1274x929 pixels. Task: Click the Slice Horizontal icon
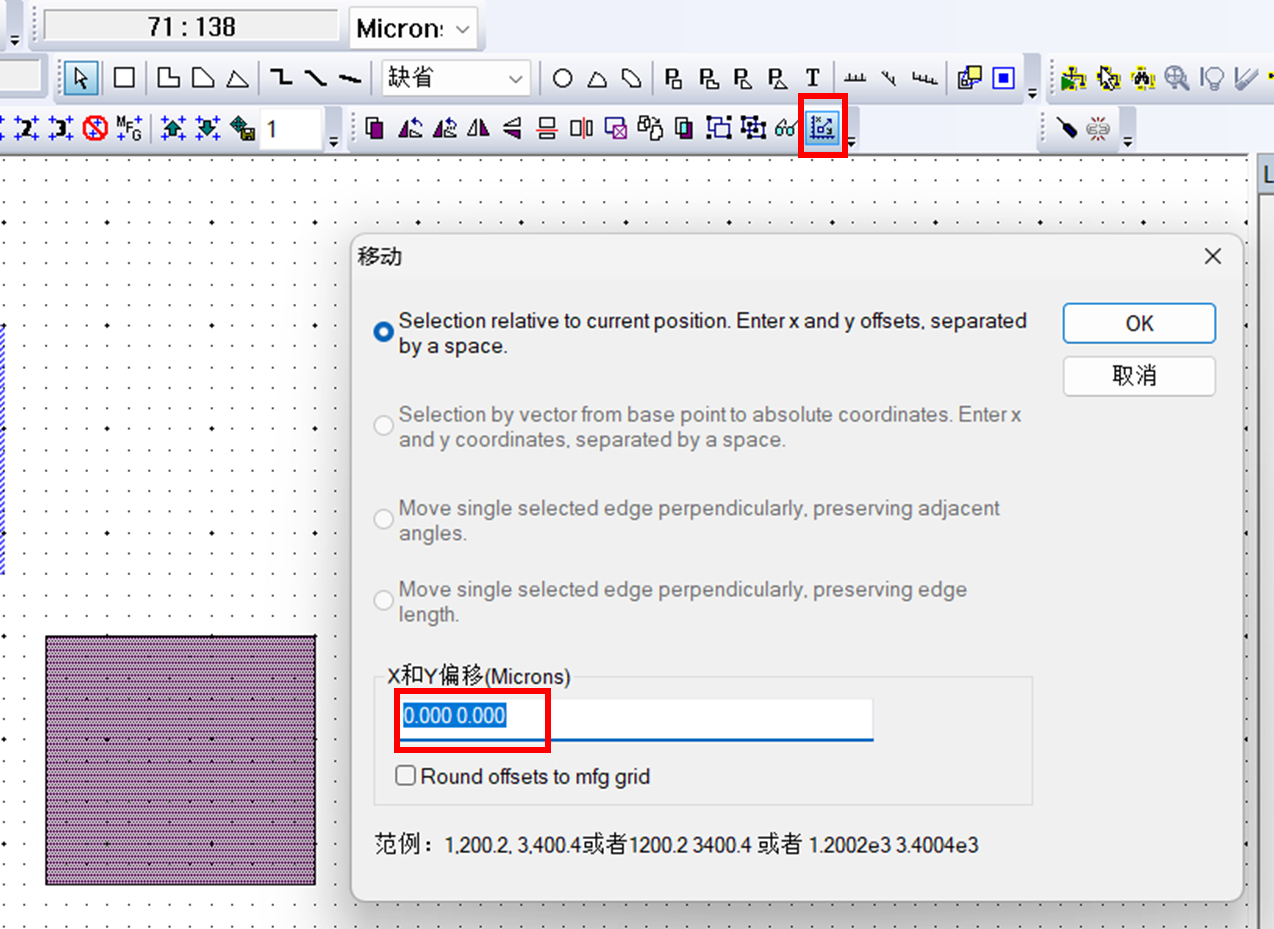click(547, 128)
